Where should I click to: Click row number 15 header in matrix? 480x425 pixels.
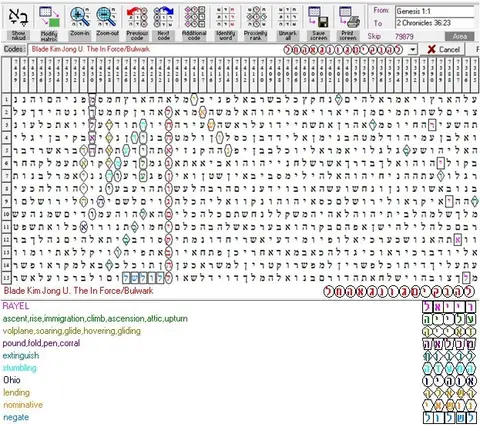coord(6,277)
